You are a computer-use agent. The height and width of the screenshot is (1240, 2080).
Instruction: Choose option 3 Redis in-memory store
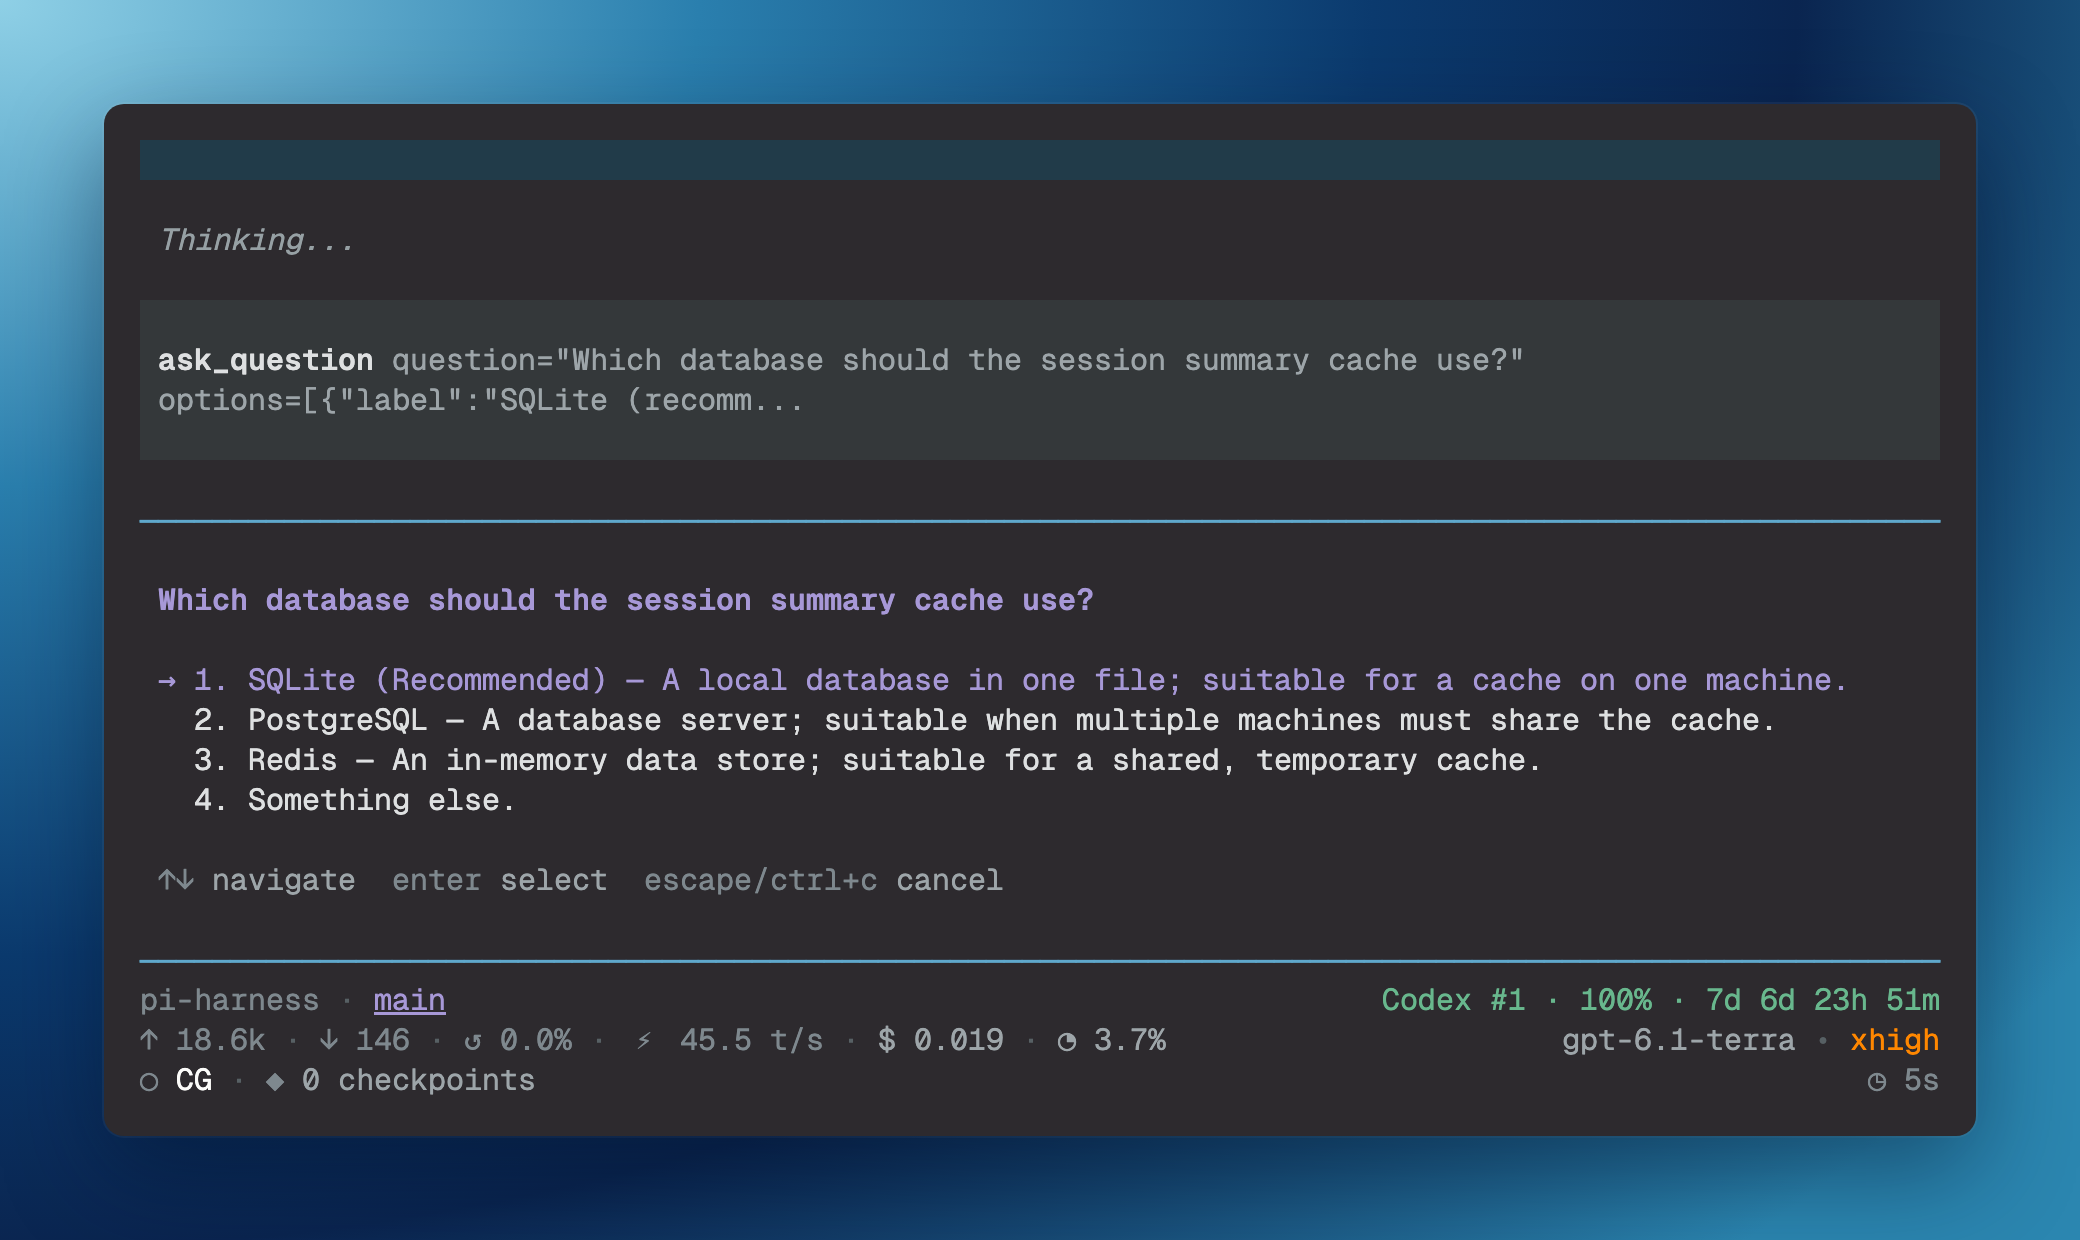pos(867,760)
